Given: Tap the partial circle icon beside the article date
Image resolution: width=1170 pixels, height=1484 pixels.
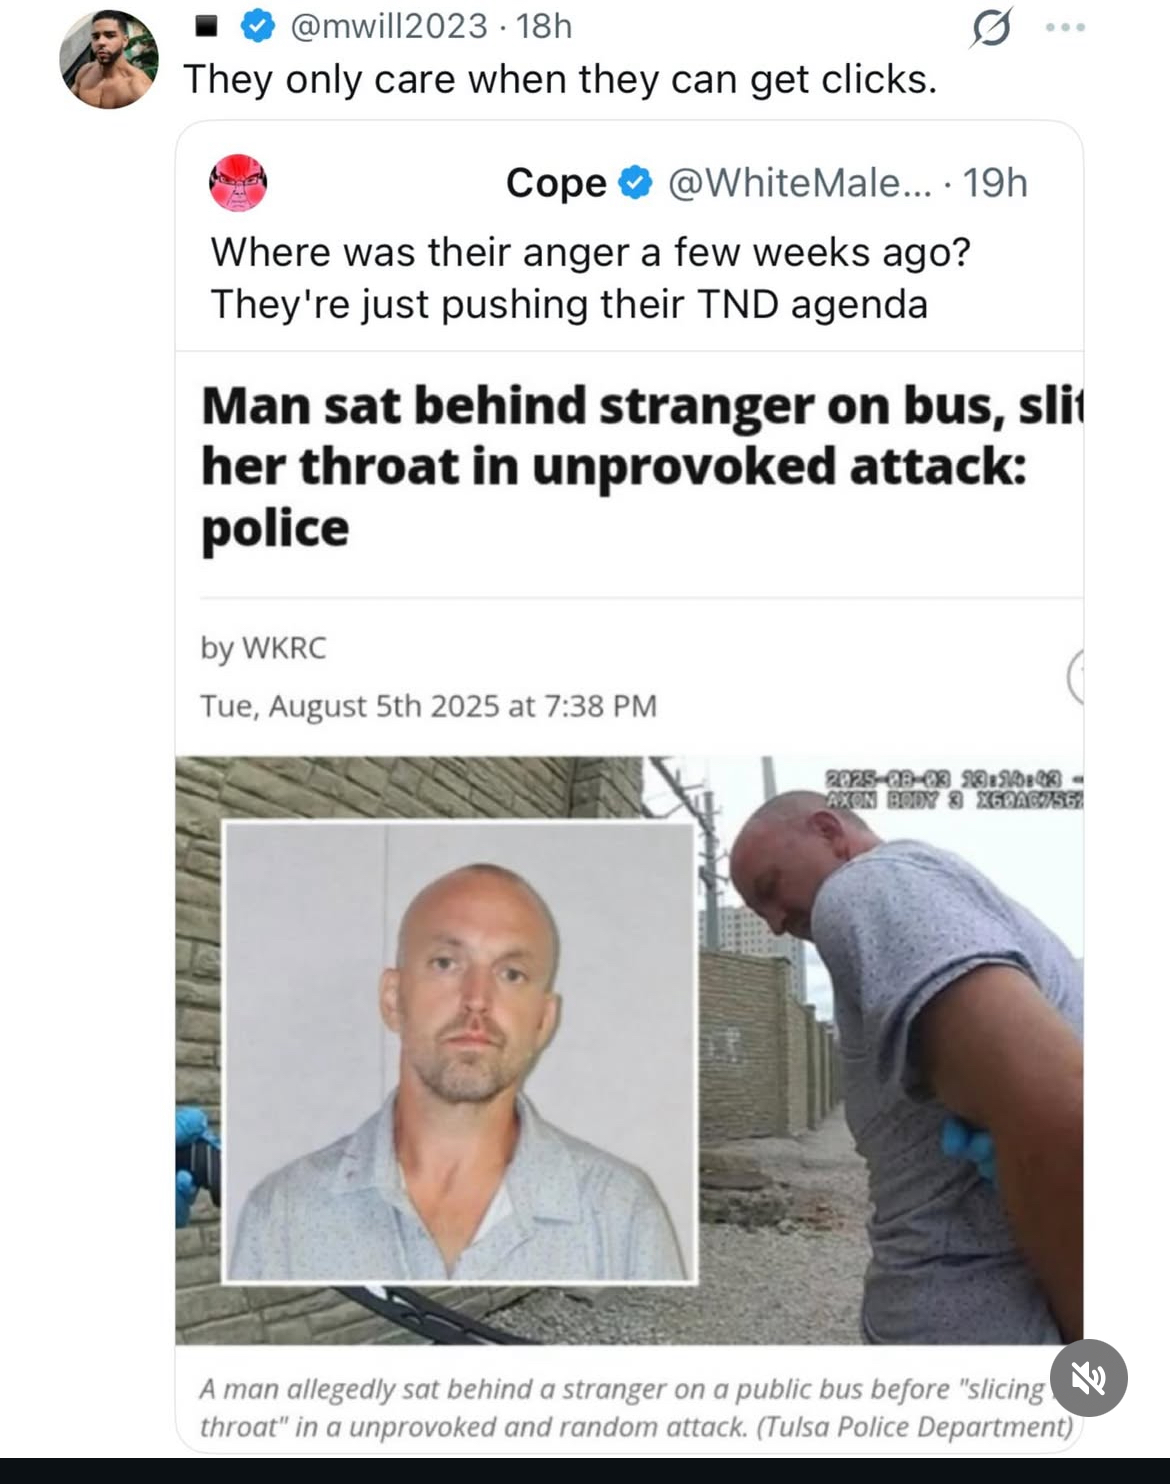Looking at the screenshot, I should coord(1076,677).
